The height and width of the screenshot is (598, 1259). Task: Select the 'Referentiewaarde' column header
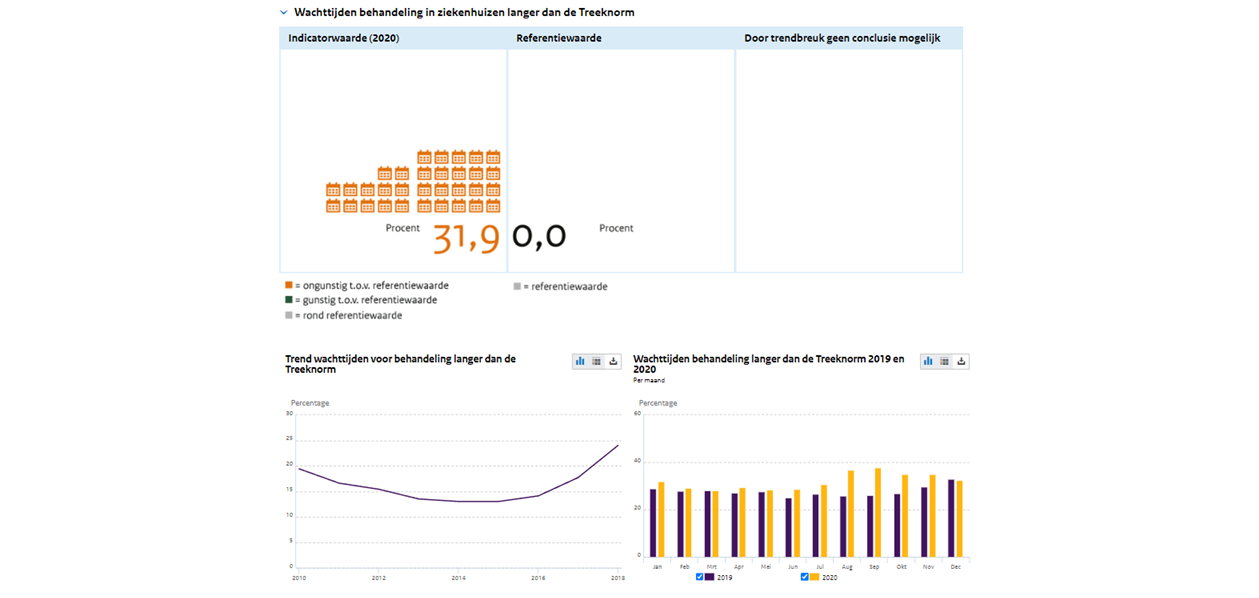[x=559, y=39]
